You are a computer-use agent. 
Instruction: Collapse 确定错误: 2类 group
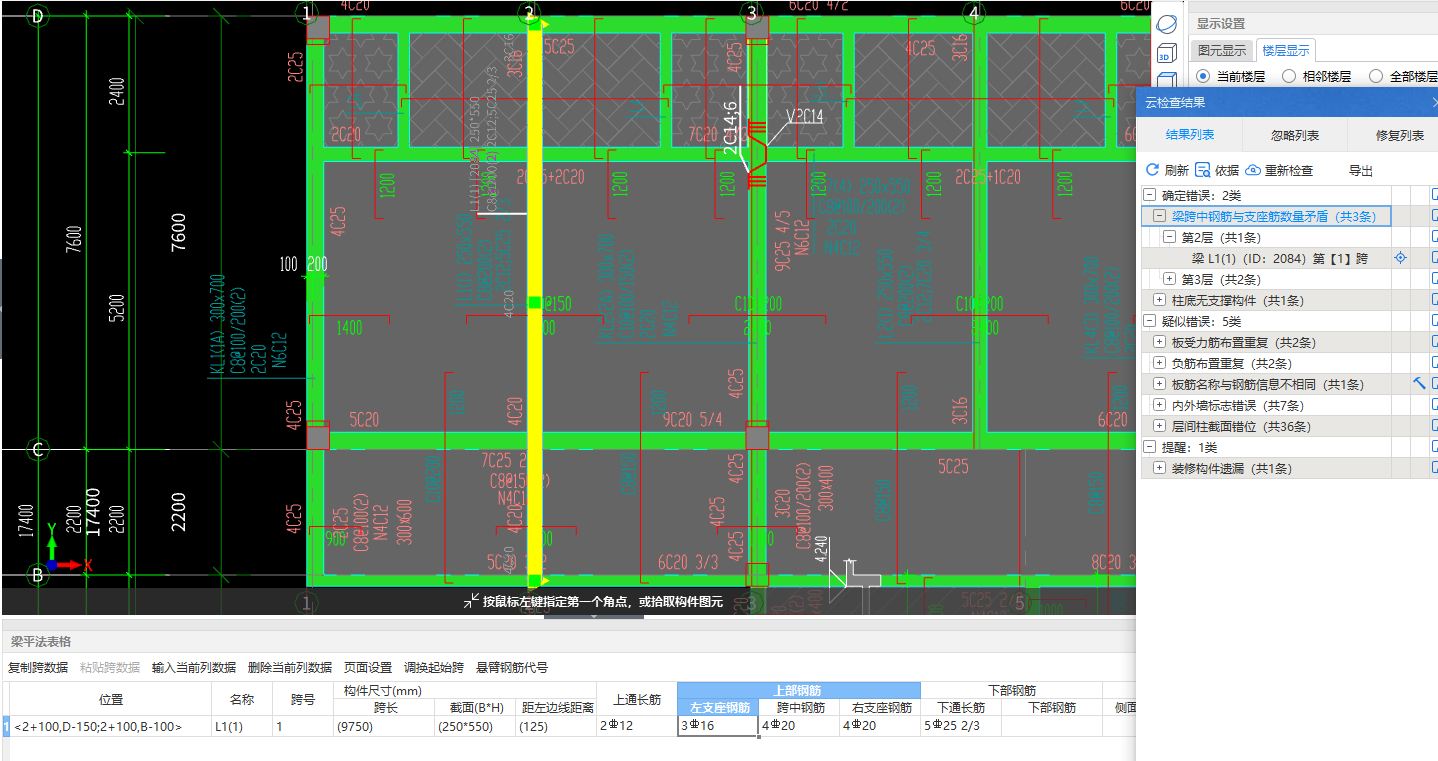1149,195
